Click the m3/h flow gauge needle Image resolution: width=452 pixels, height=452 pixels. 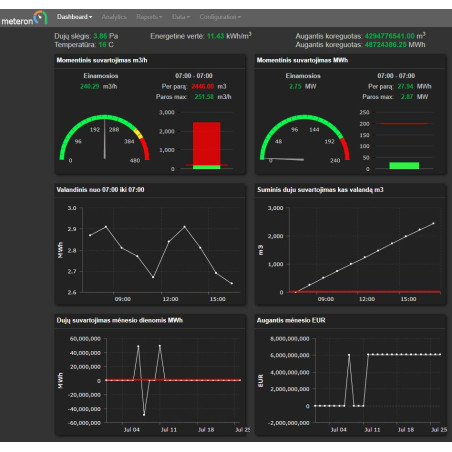(x=105, y=138)
